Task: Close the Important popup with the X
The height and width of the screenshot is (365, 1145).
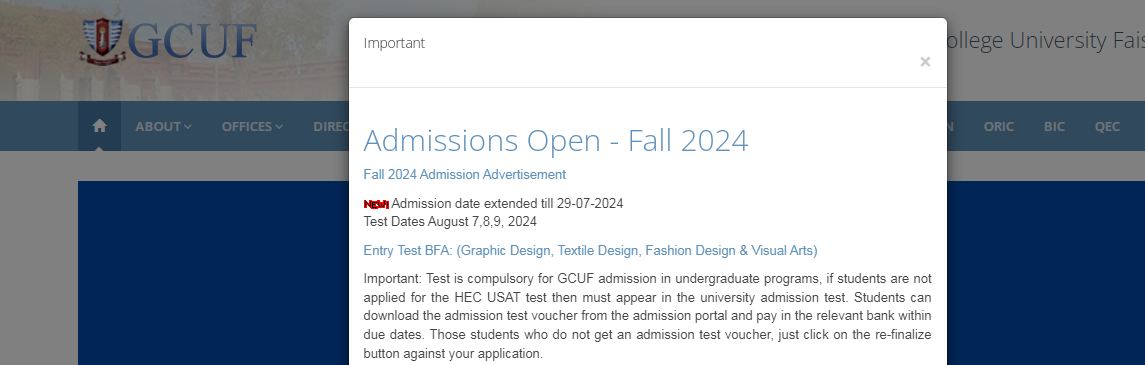Action: tap(924, 62)
